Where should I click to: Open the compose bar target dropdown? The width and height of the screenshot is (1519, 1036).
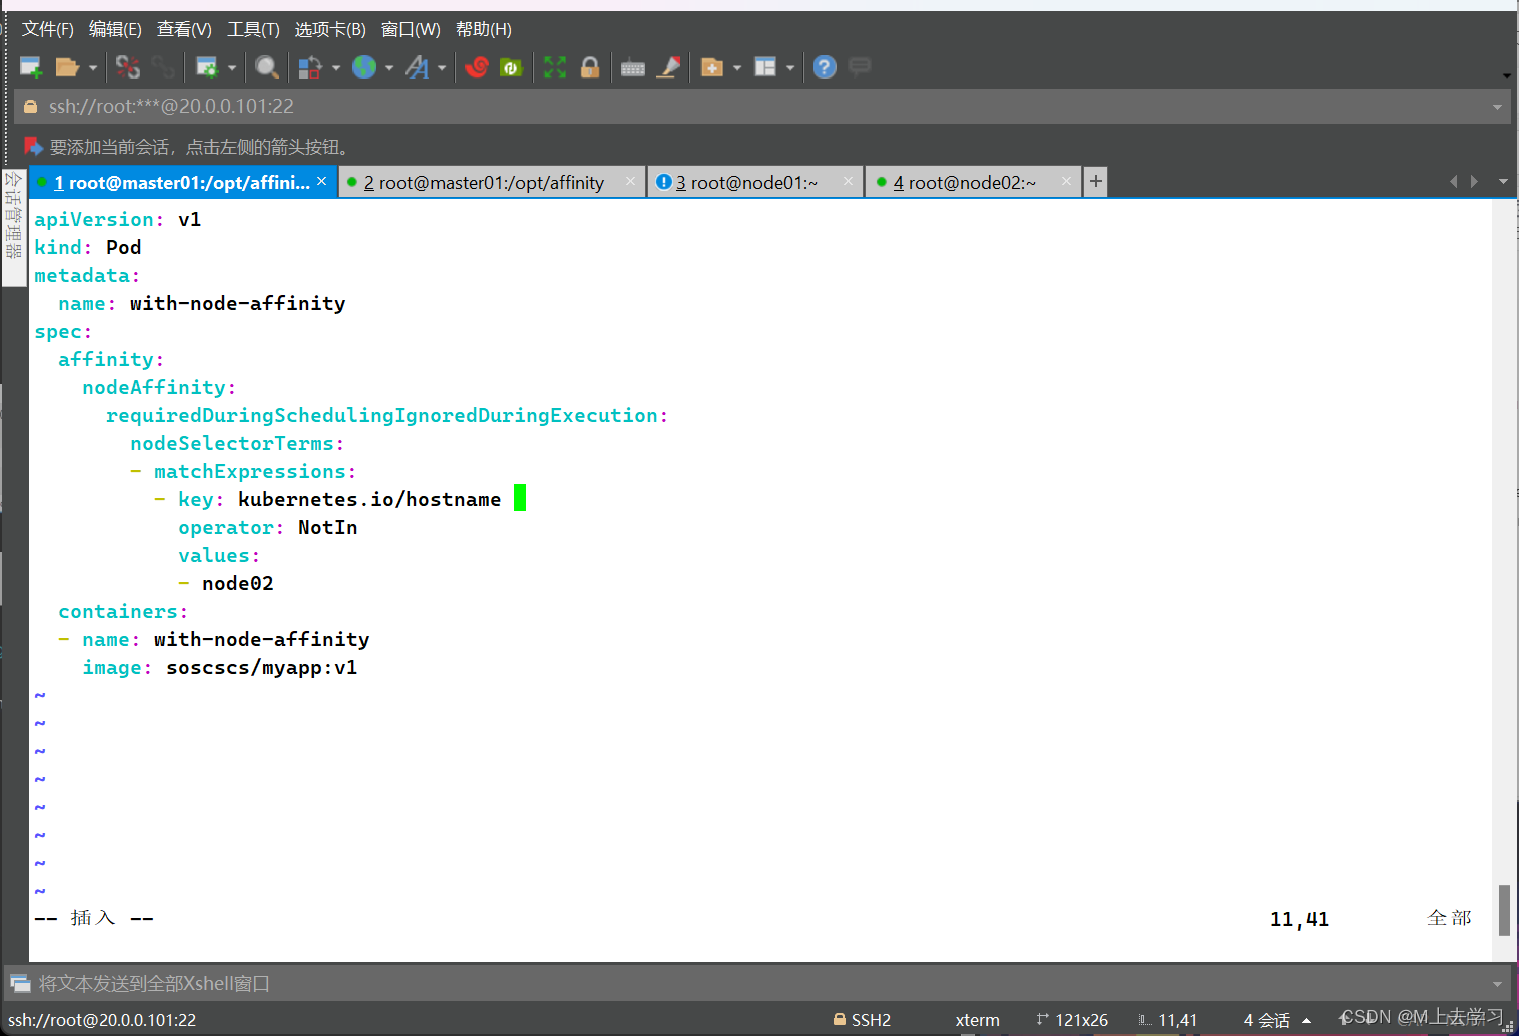click(1497, 984)
